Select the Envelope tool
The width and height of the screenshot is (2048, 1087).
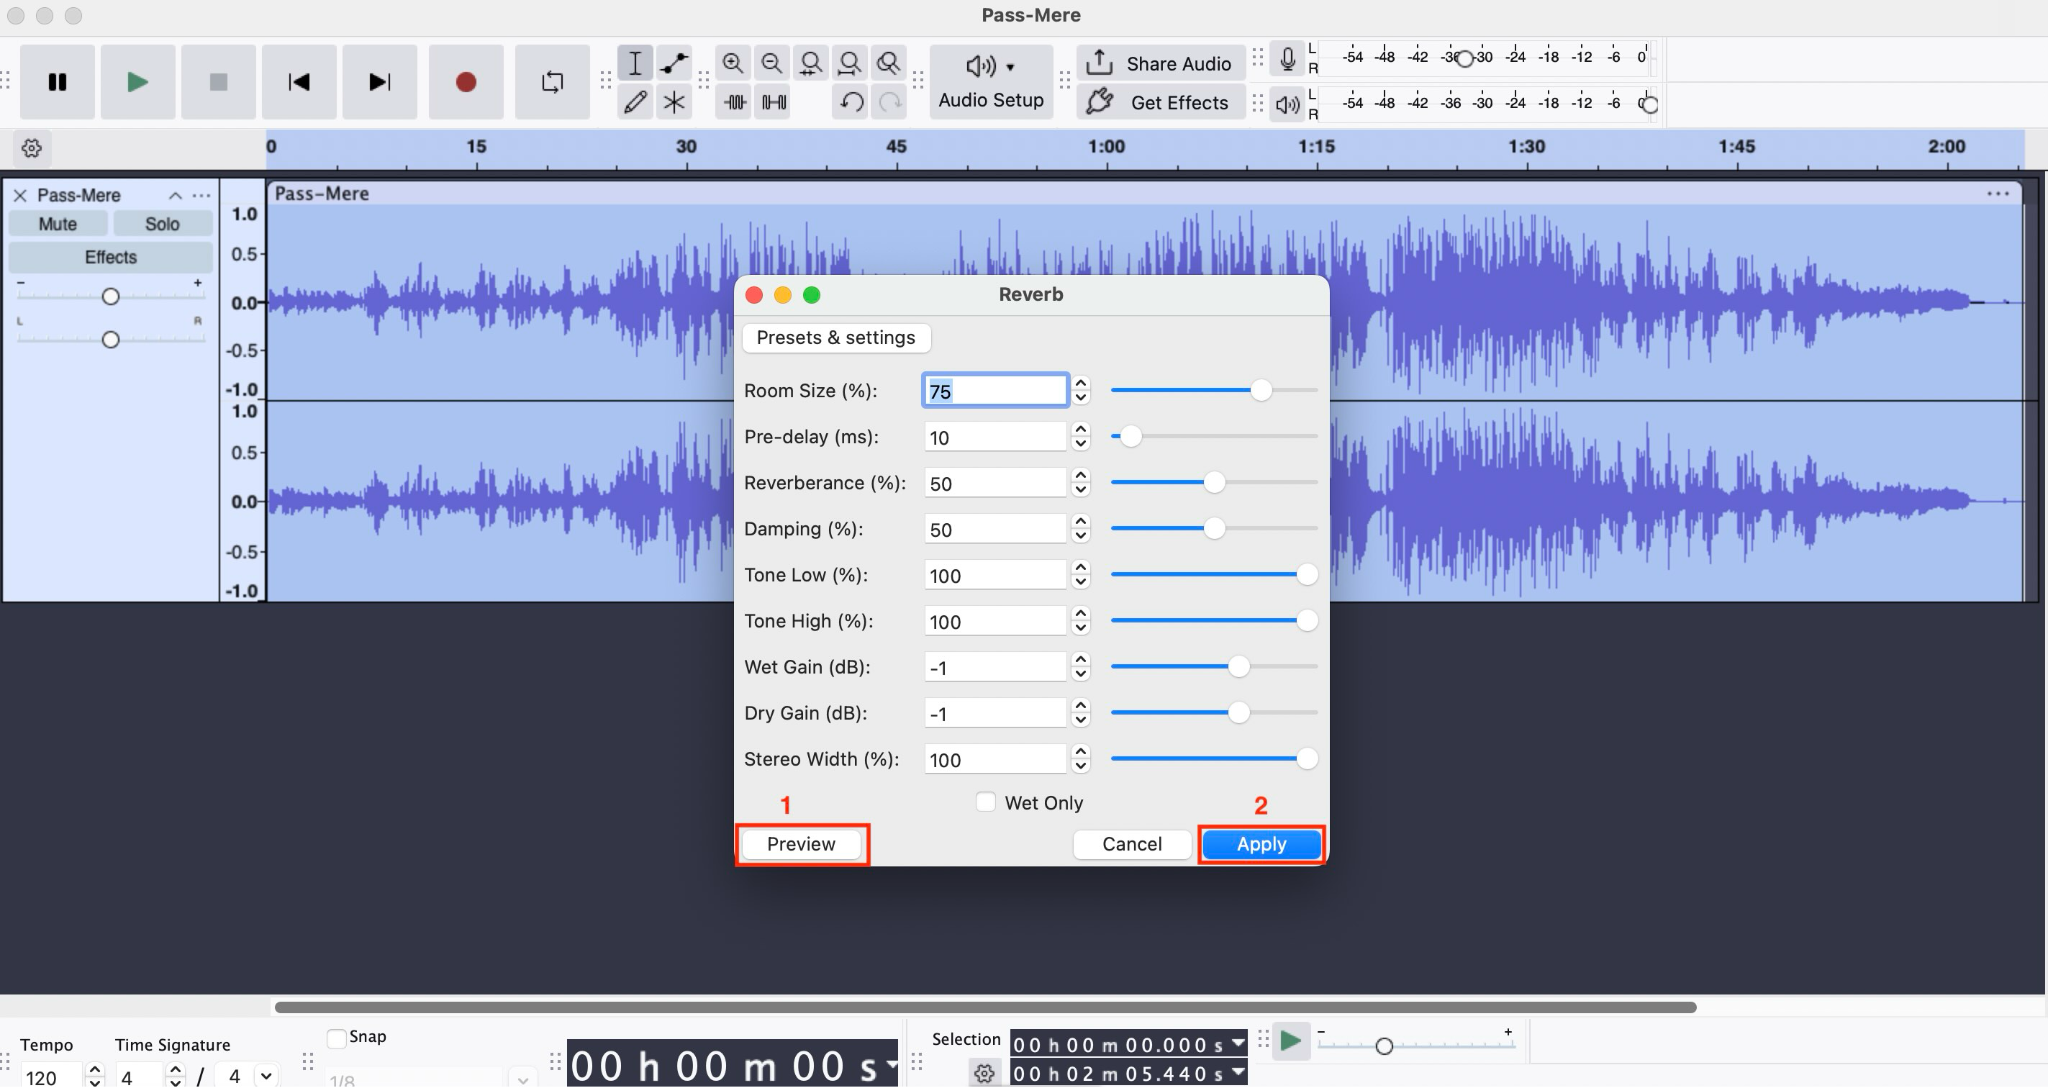click(674, 63)
